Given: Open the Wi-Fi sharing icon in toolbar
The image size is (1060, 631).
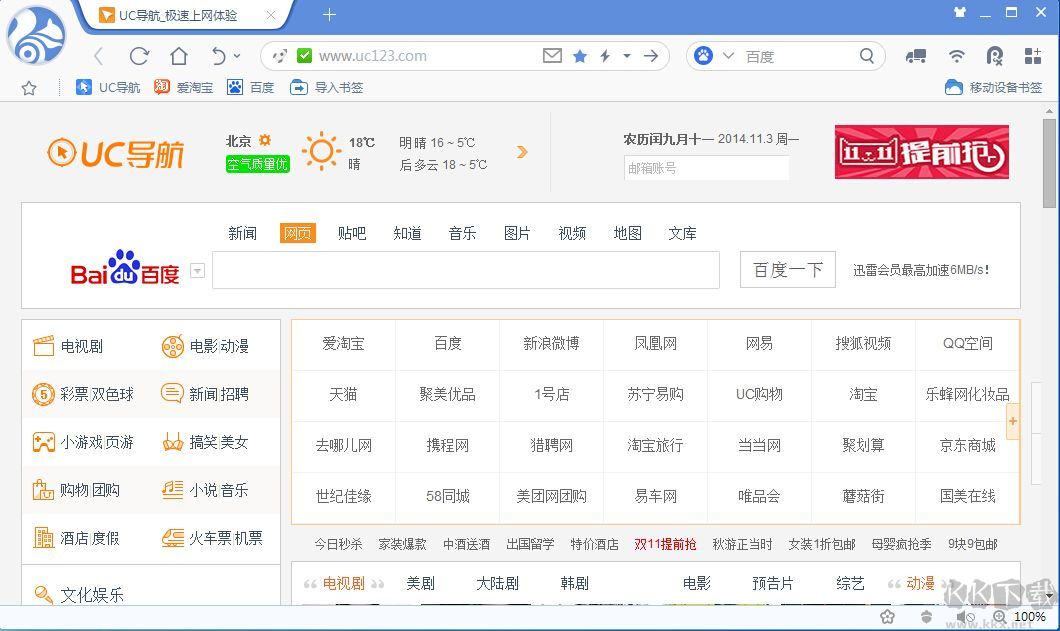Looking at the screenshot, I should [955, 56].
